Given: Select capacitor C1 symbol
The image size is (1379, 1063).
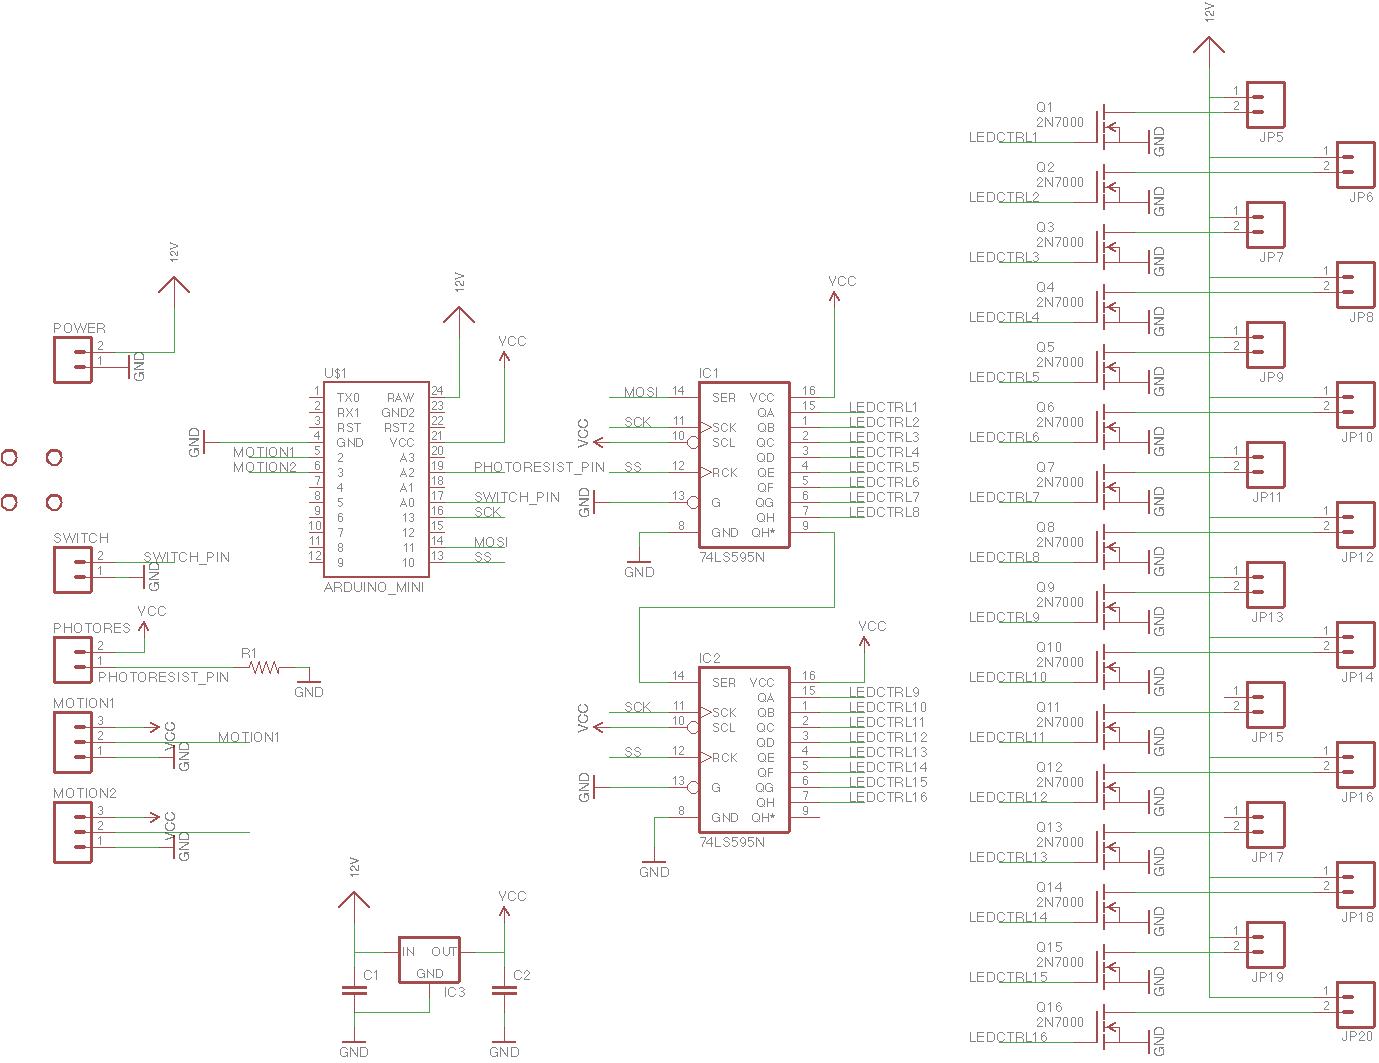Looking at the screenshot, I should [354, 991].
